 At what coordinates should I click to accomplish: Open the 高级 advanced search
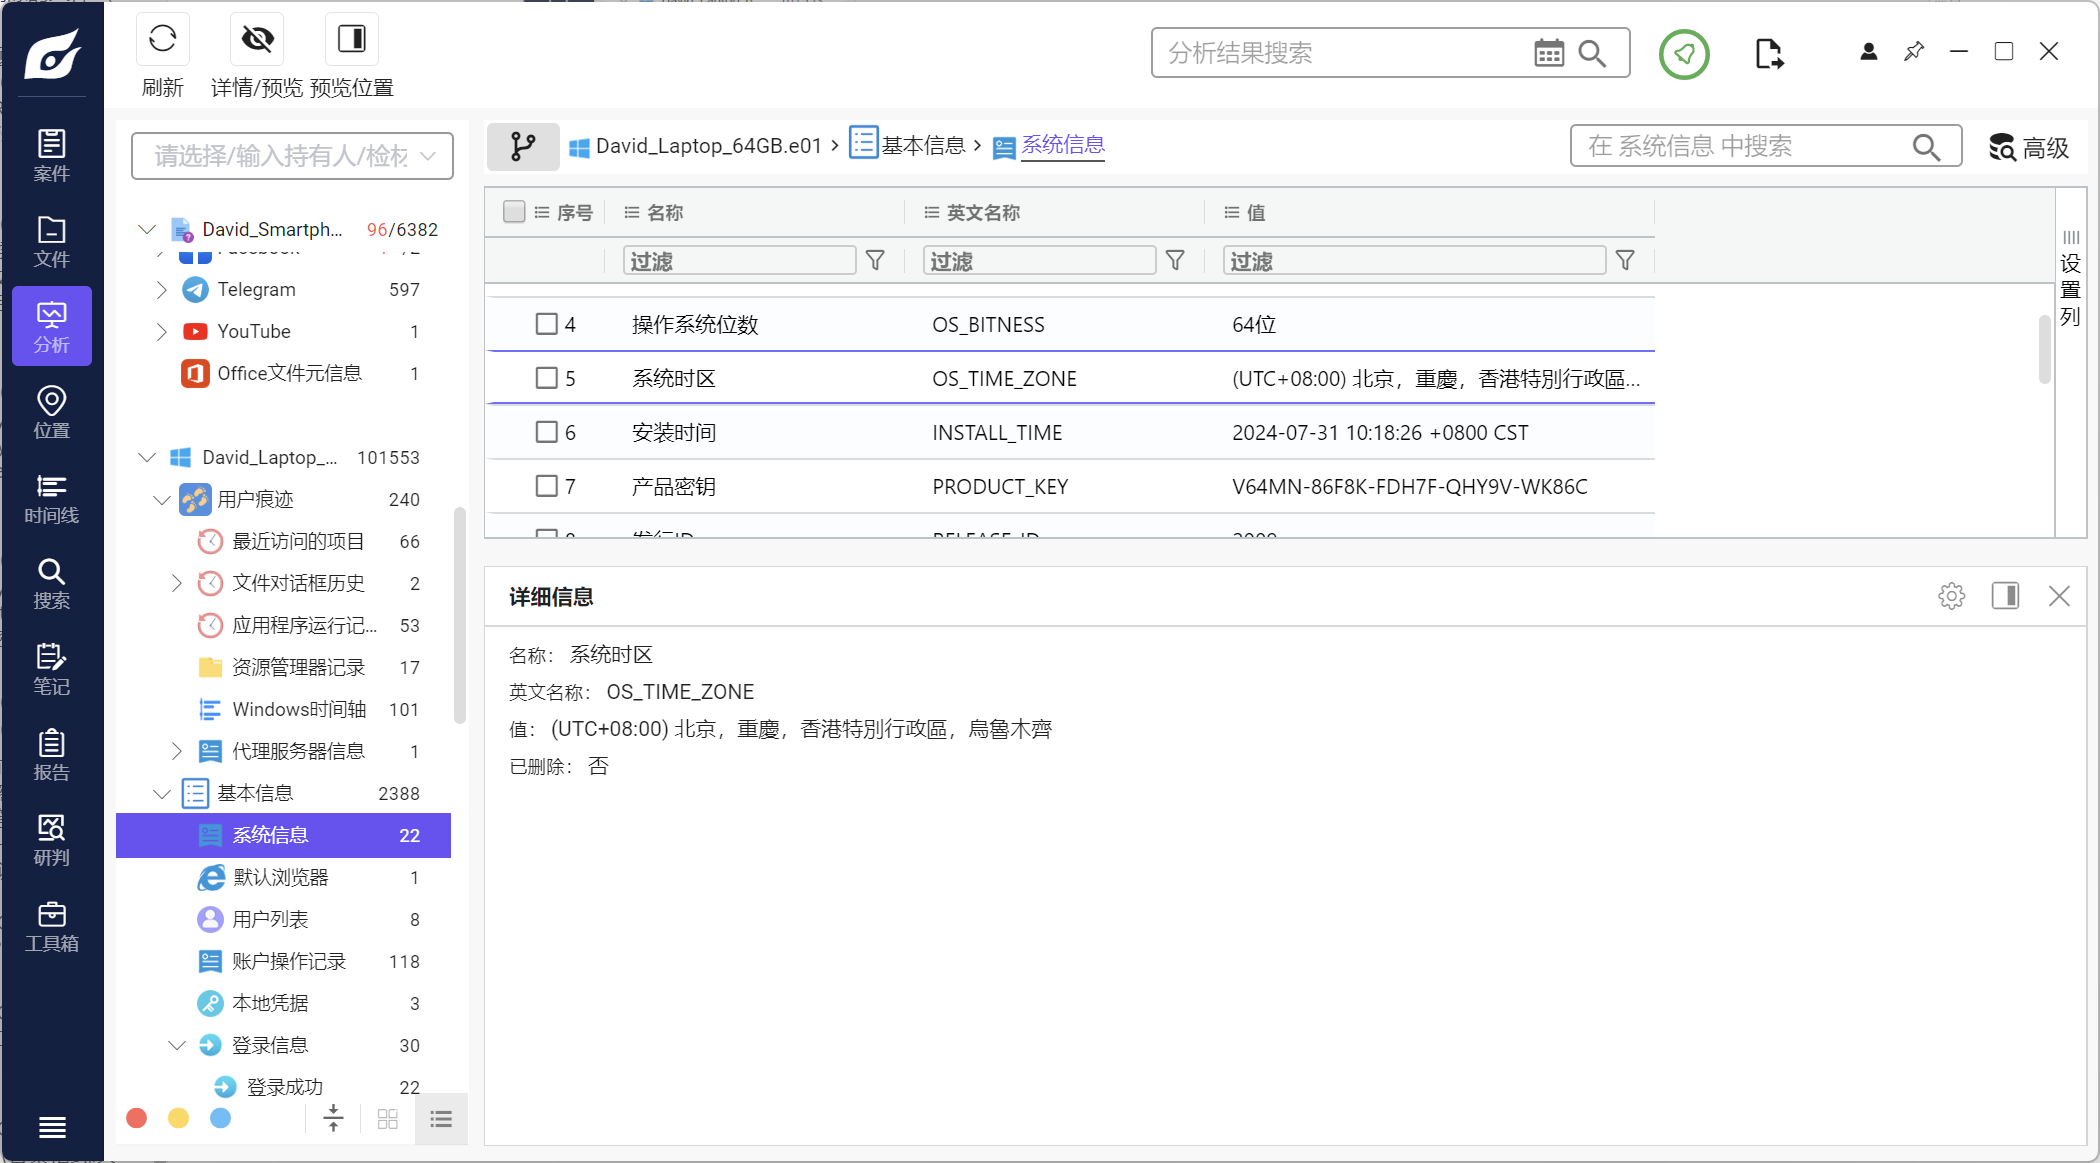tap(2029, 148)
